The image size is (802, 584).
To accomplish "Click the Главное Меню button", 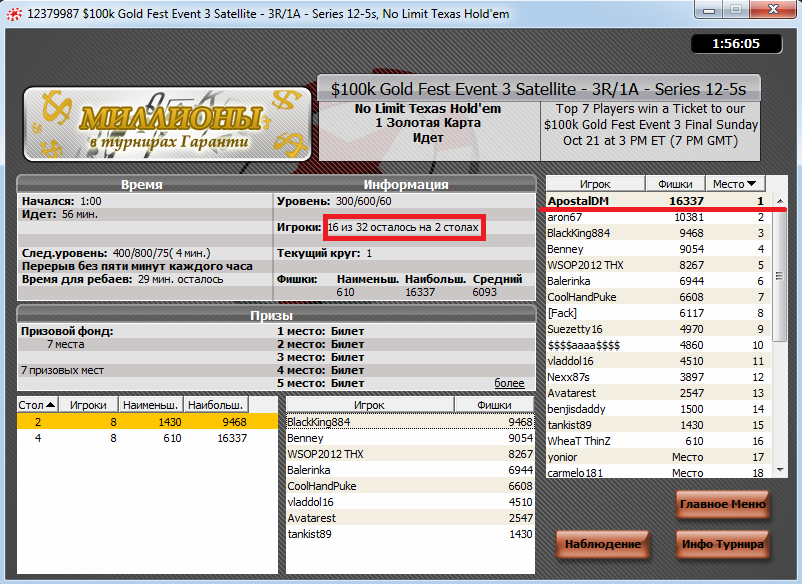I will (722, 505).
